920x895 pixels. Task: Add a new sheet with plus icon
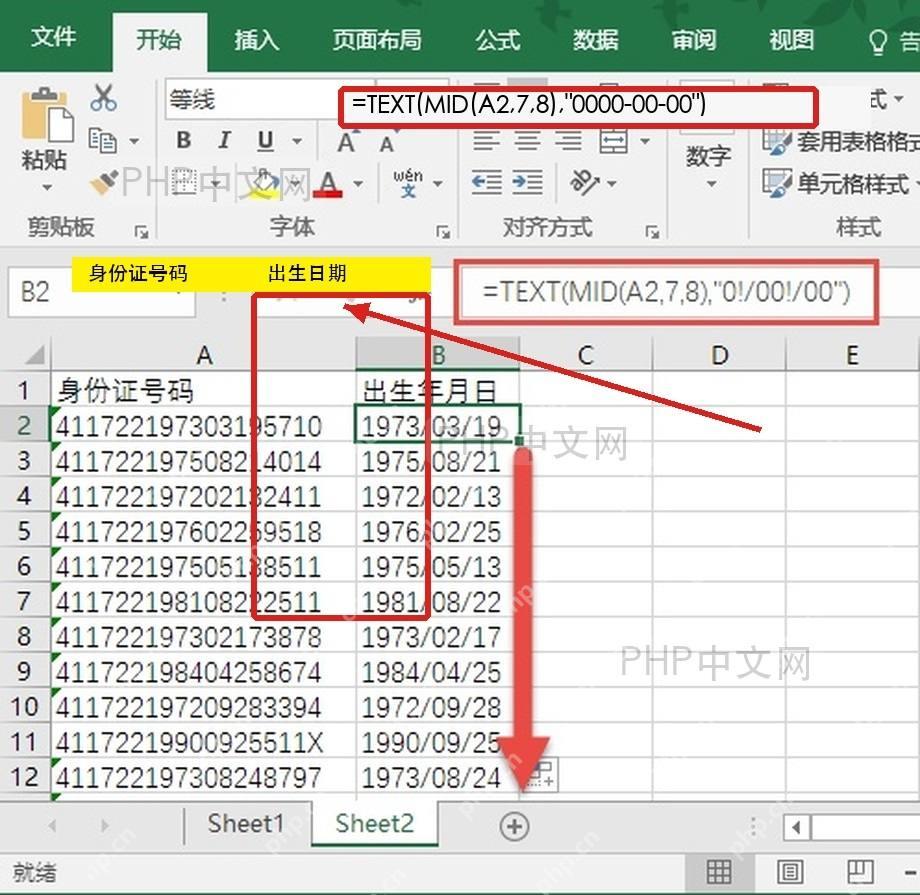tap(515, 826)
